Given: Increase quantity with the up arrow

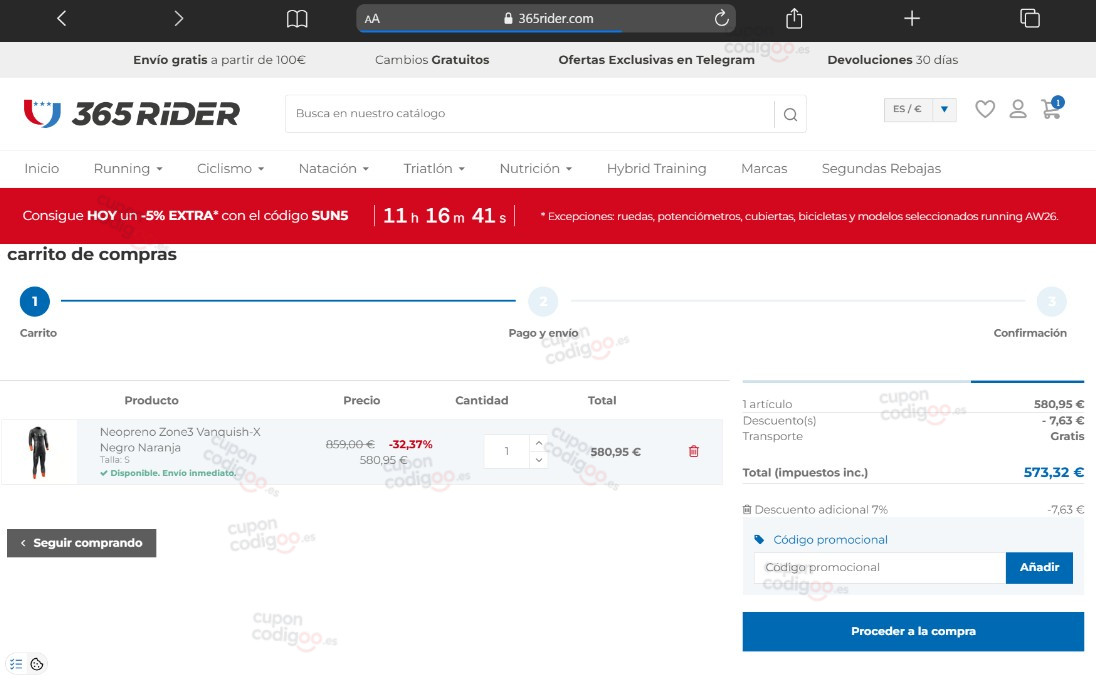Looking at the screenshot, I should coord(538,444).
